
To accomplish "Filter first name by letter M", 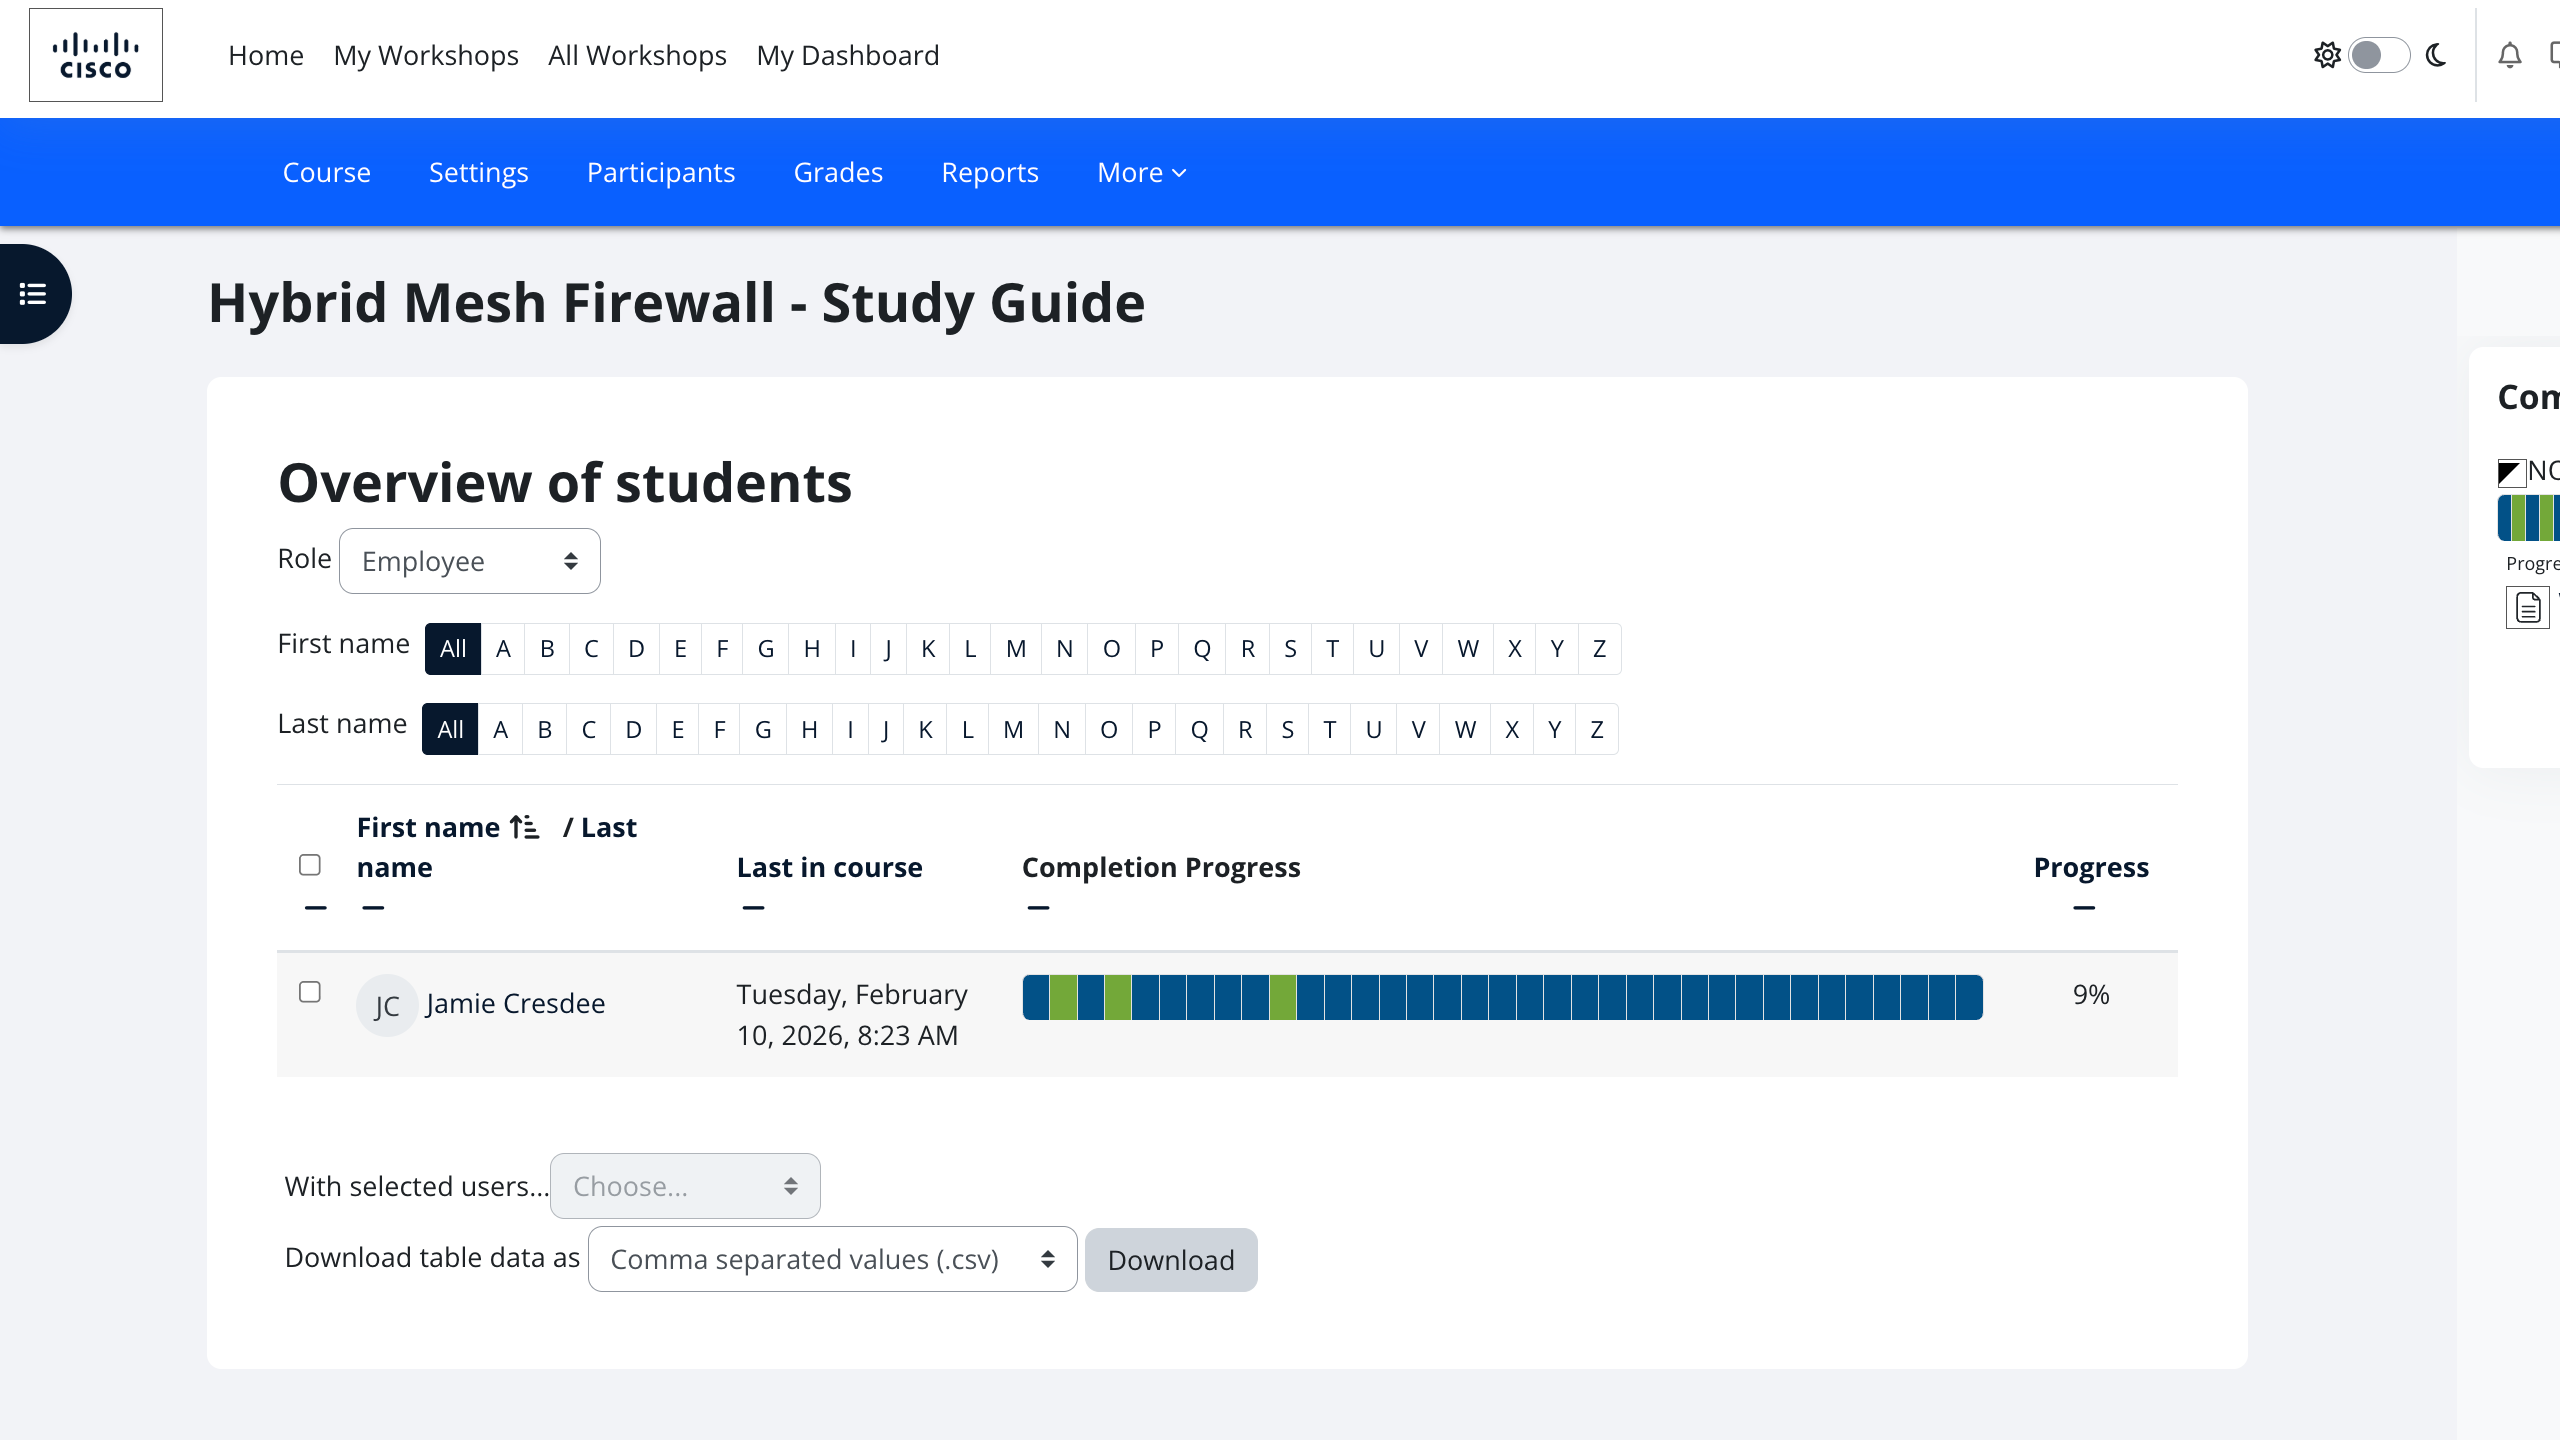I will (x=1015, y=649).
